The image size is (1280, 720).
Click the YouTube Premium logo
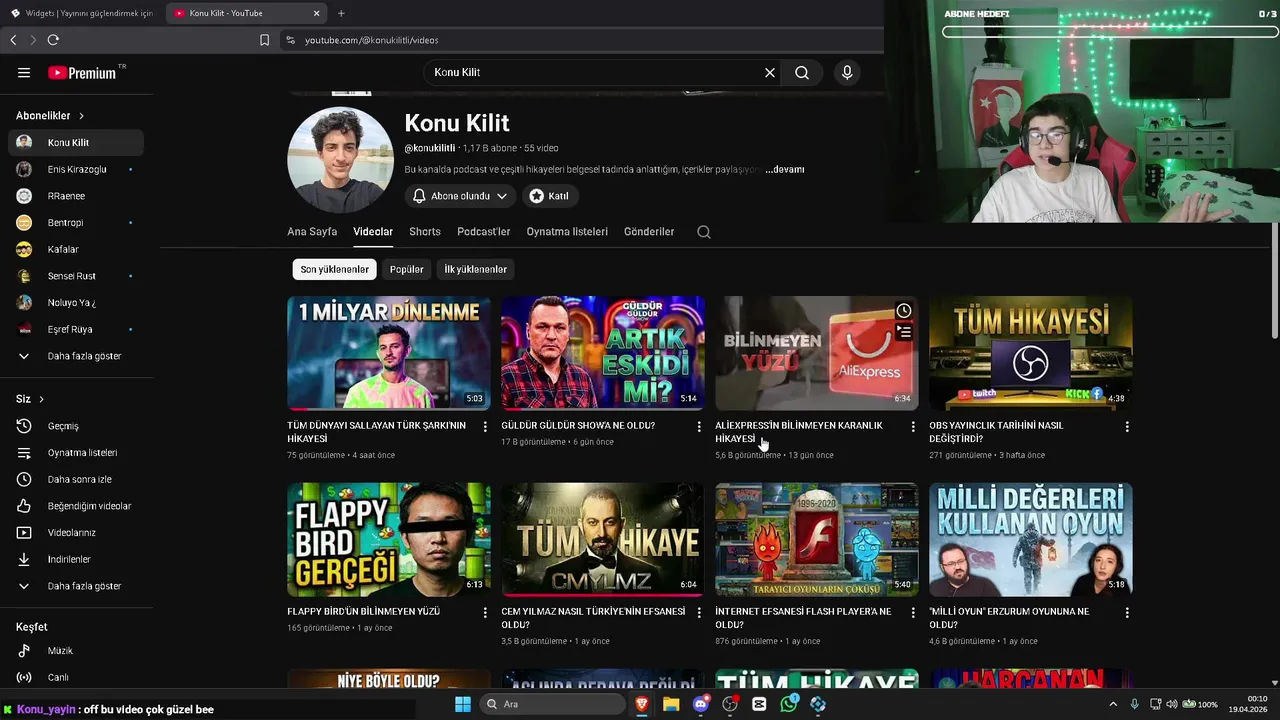tap(86, 73)
